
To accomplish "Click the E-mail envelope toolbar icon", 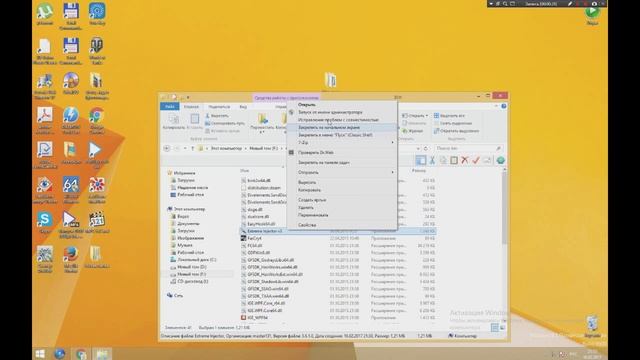I will (487, 160).
